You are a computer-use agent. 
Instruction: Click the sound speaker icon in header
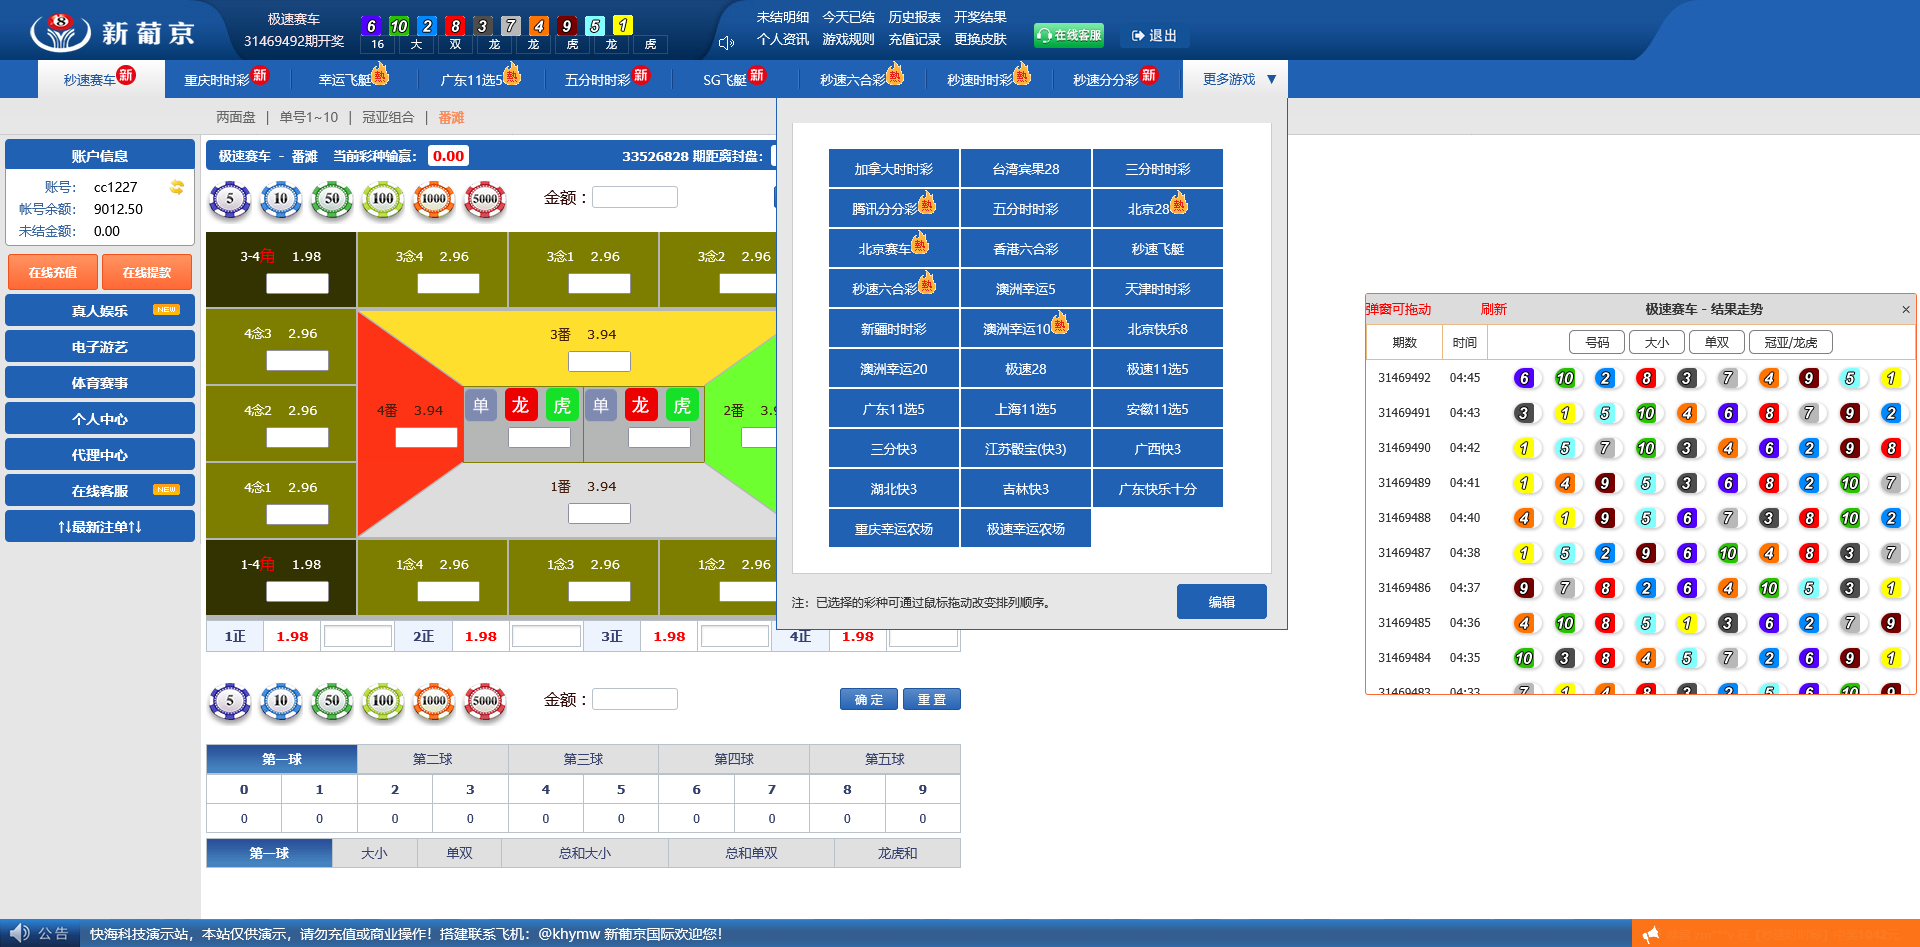tap(727, 42)
